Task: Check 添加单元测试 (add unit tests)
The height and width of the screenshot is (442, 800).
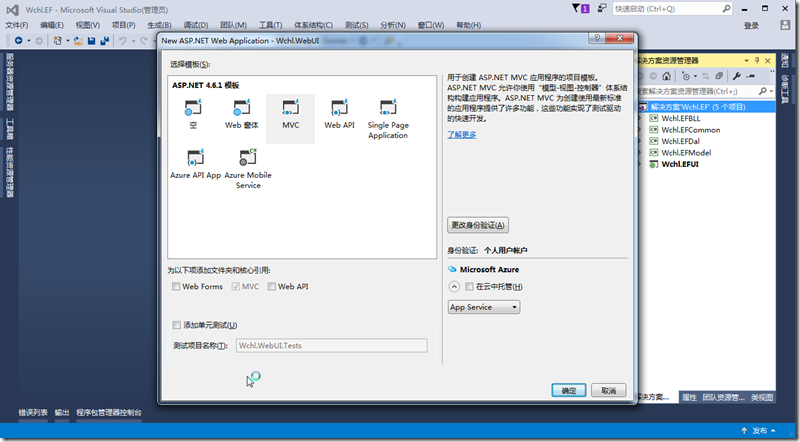Action: click(x=177, y=325)
